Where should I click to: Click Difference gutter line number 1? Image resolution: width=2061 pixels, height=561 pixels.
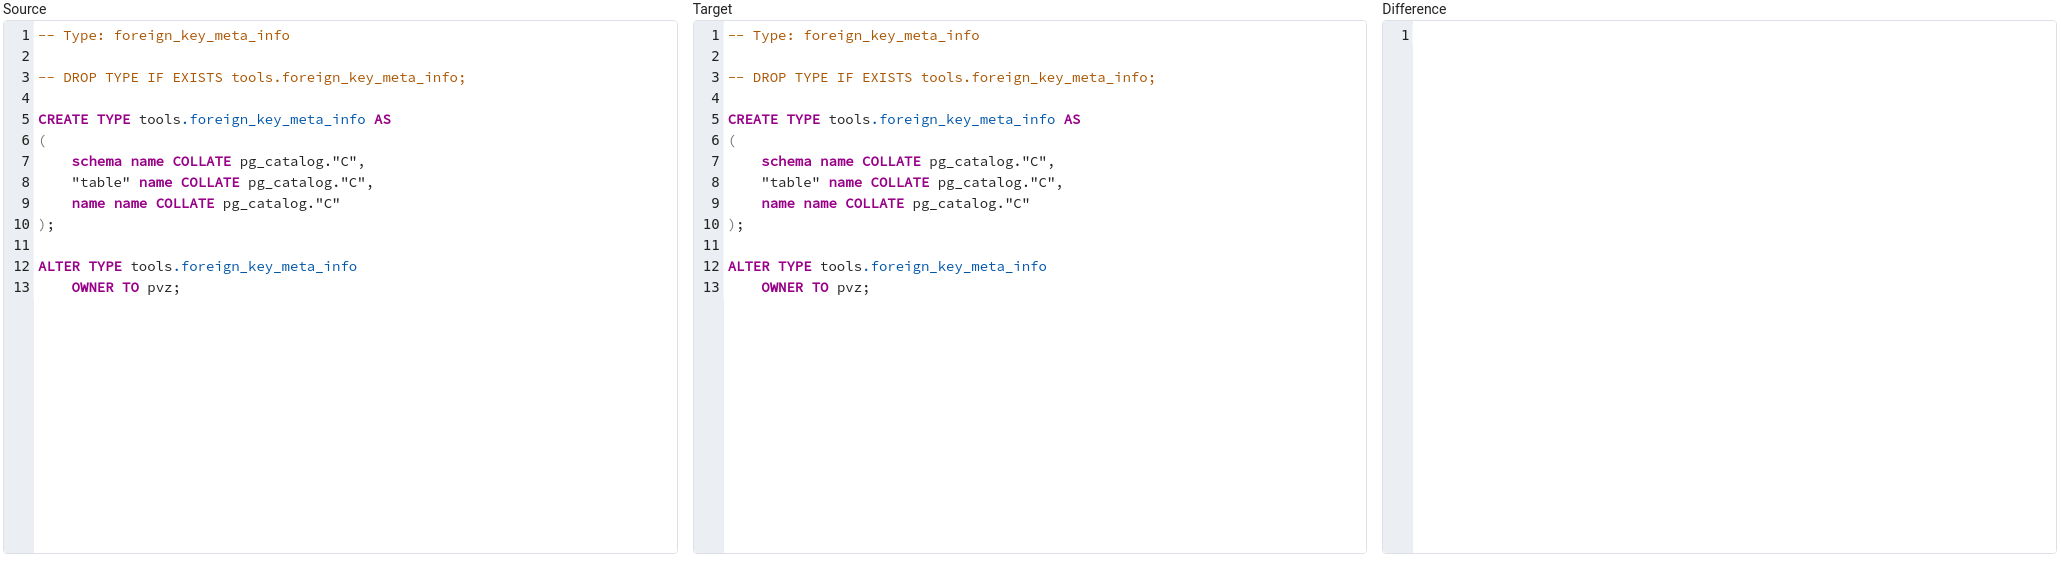pyautogui.click(x=1405, y=35)
